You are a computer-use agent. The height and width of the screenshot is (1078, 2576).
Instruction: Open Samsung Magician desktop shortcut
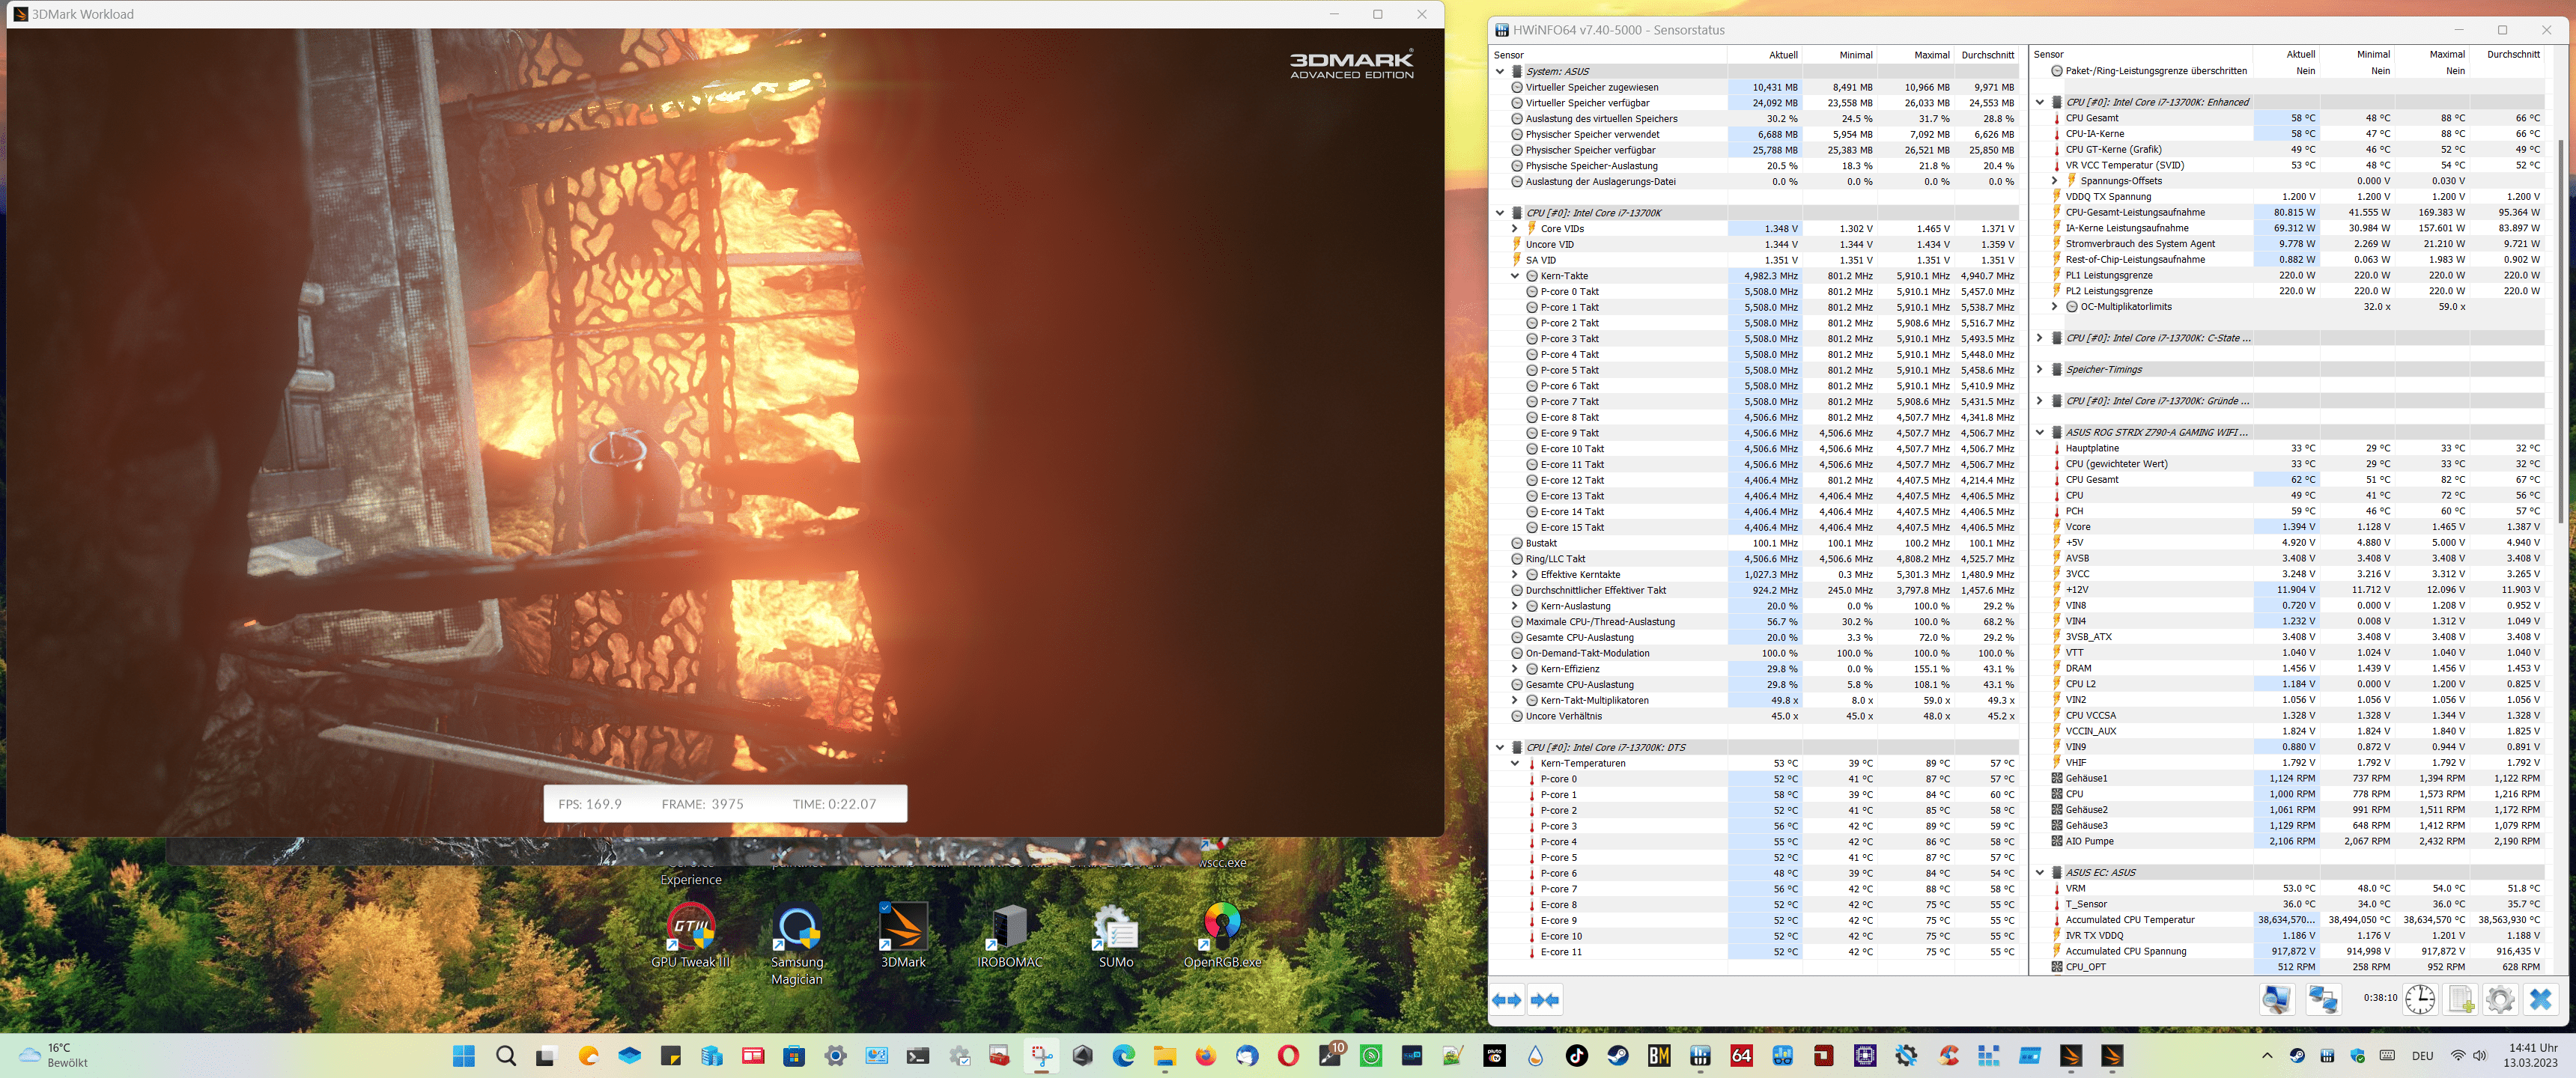[797, 944]
